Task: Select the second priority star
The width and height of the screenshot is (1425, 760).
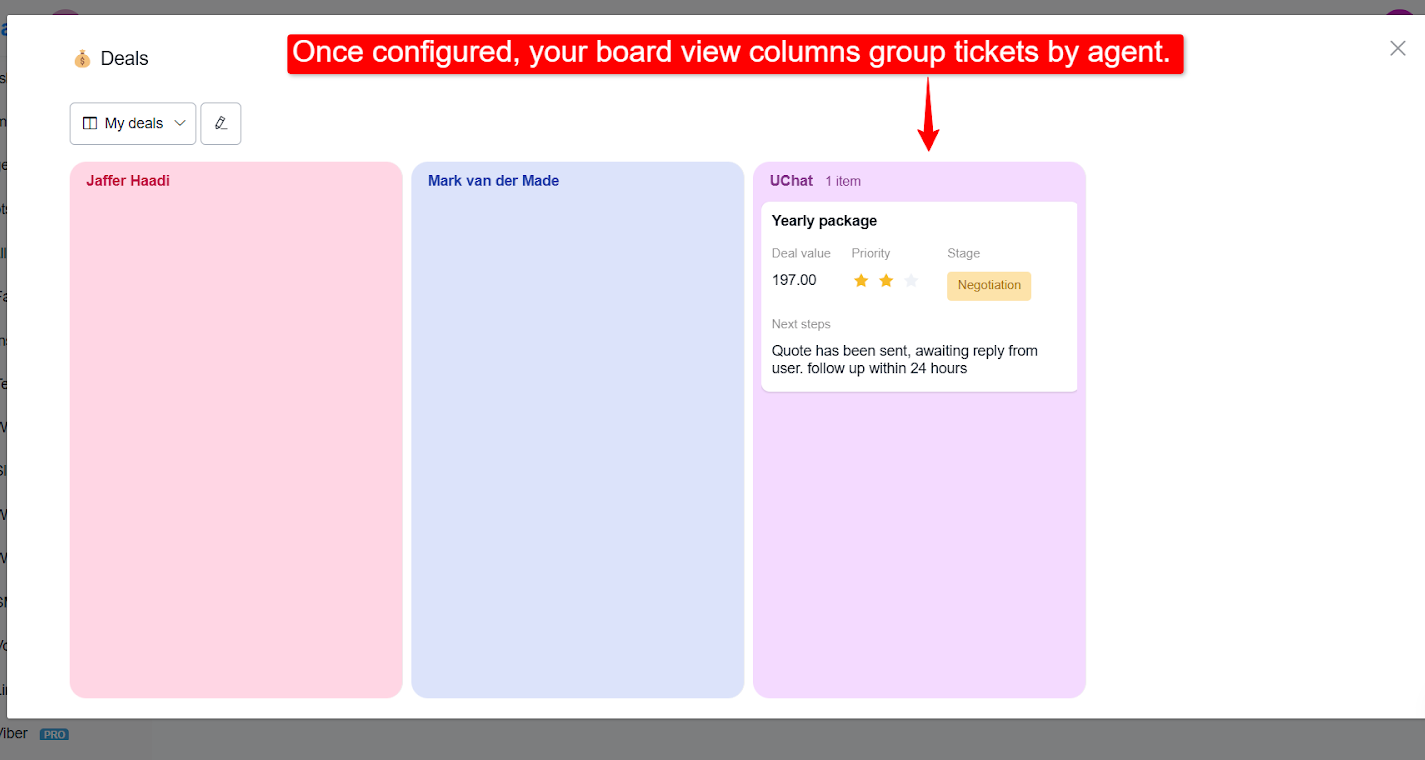Action: (886, 281)
